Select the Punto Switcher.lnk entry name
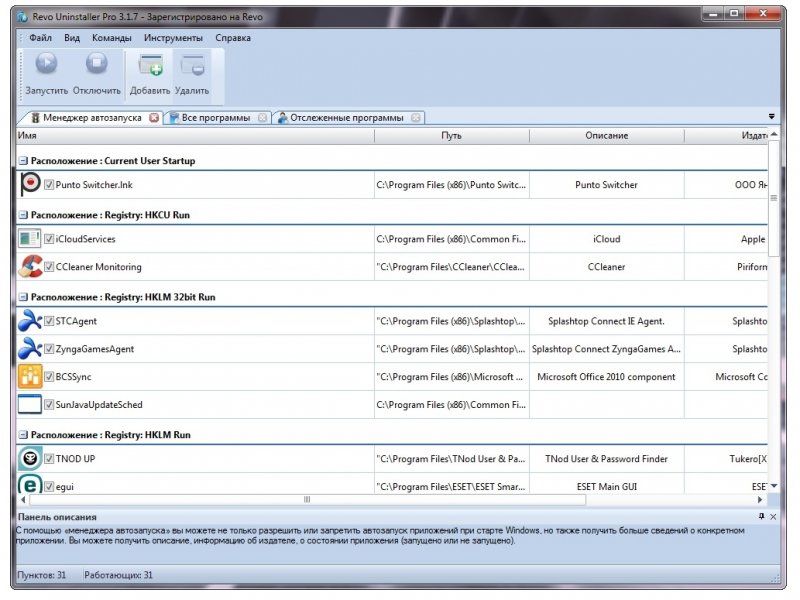 point(94,185)
